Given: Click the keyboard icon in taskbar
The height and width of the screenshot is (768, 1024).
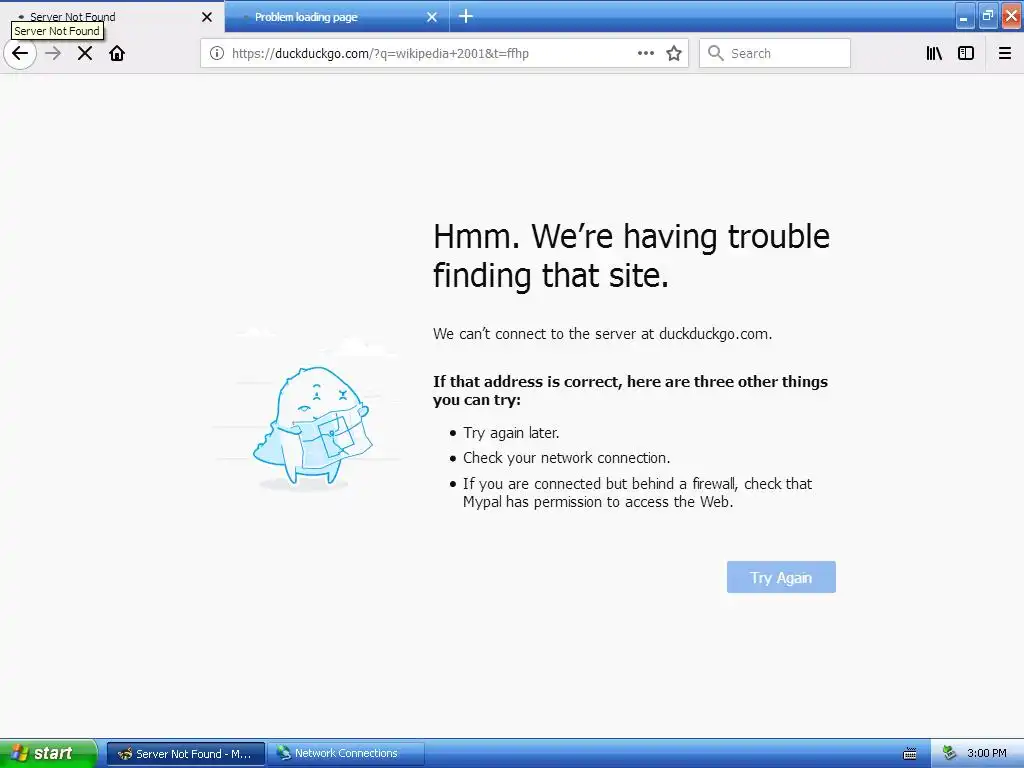Looking at the screenshot, I should tap(910, 754).
